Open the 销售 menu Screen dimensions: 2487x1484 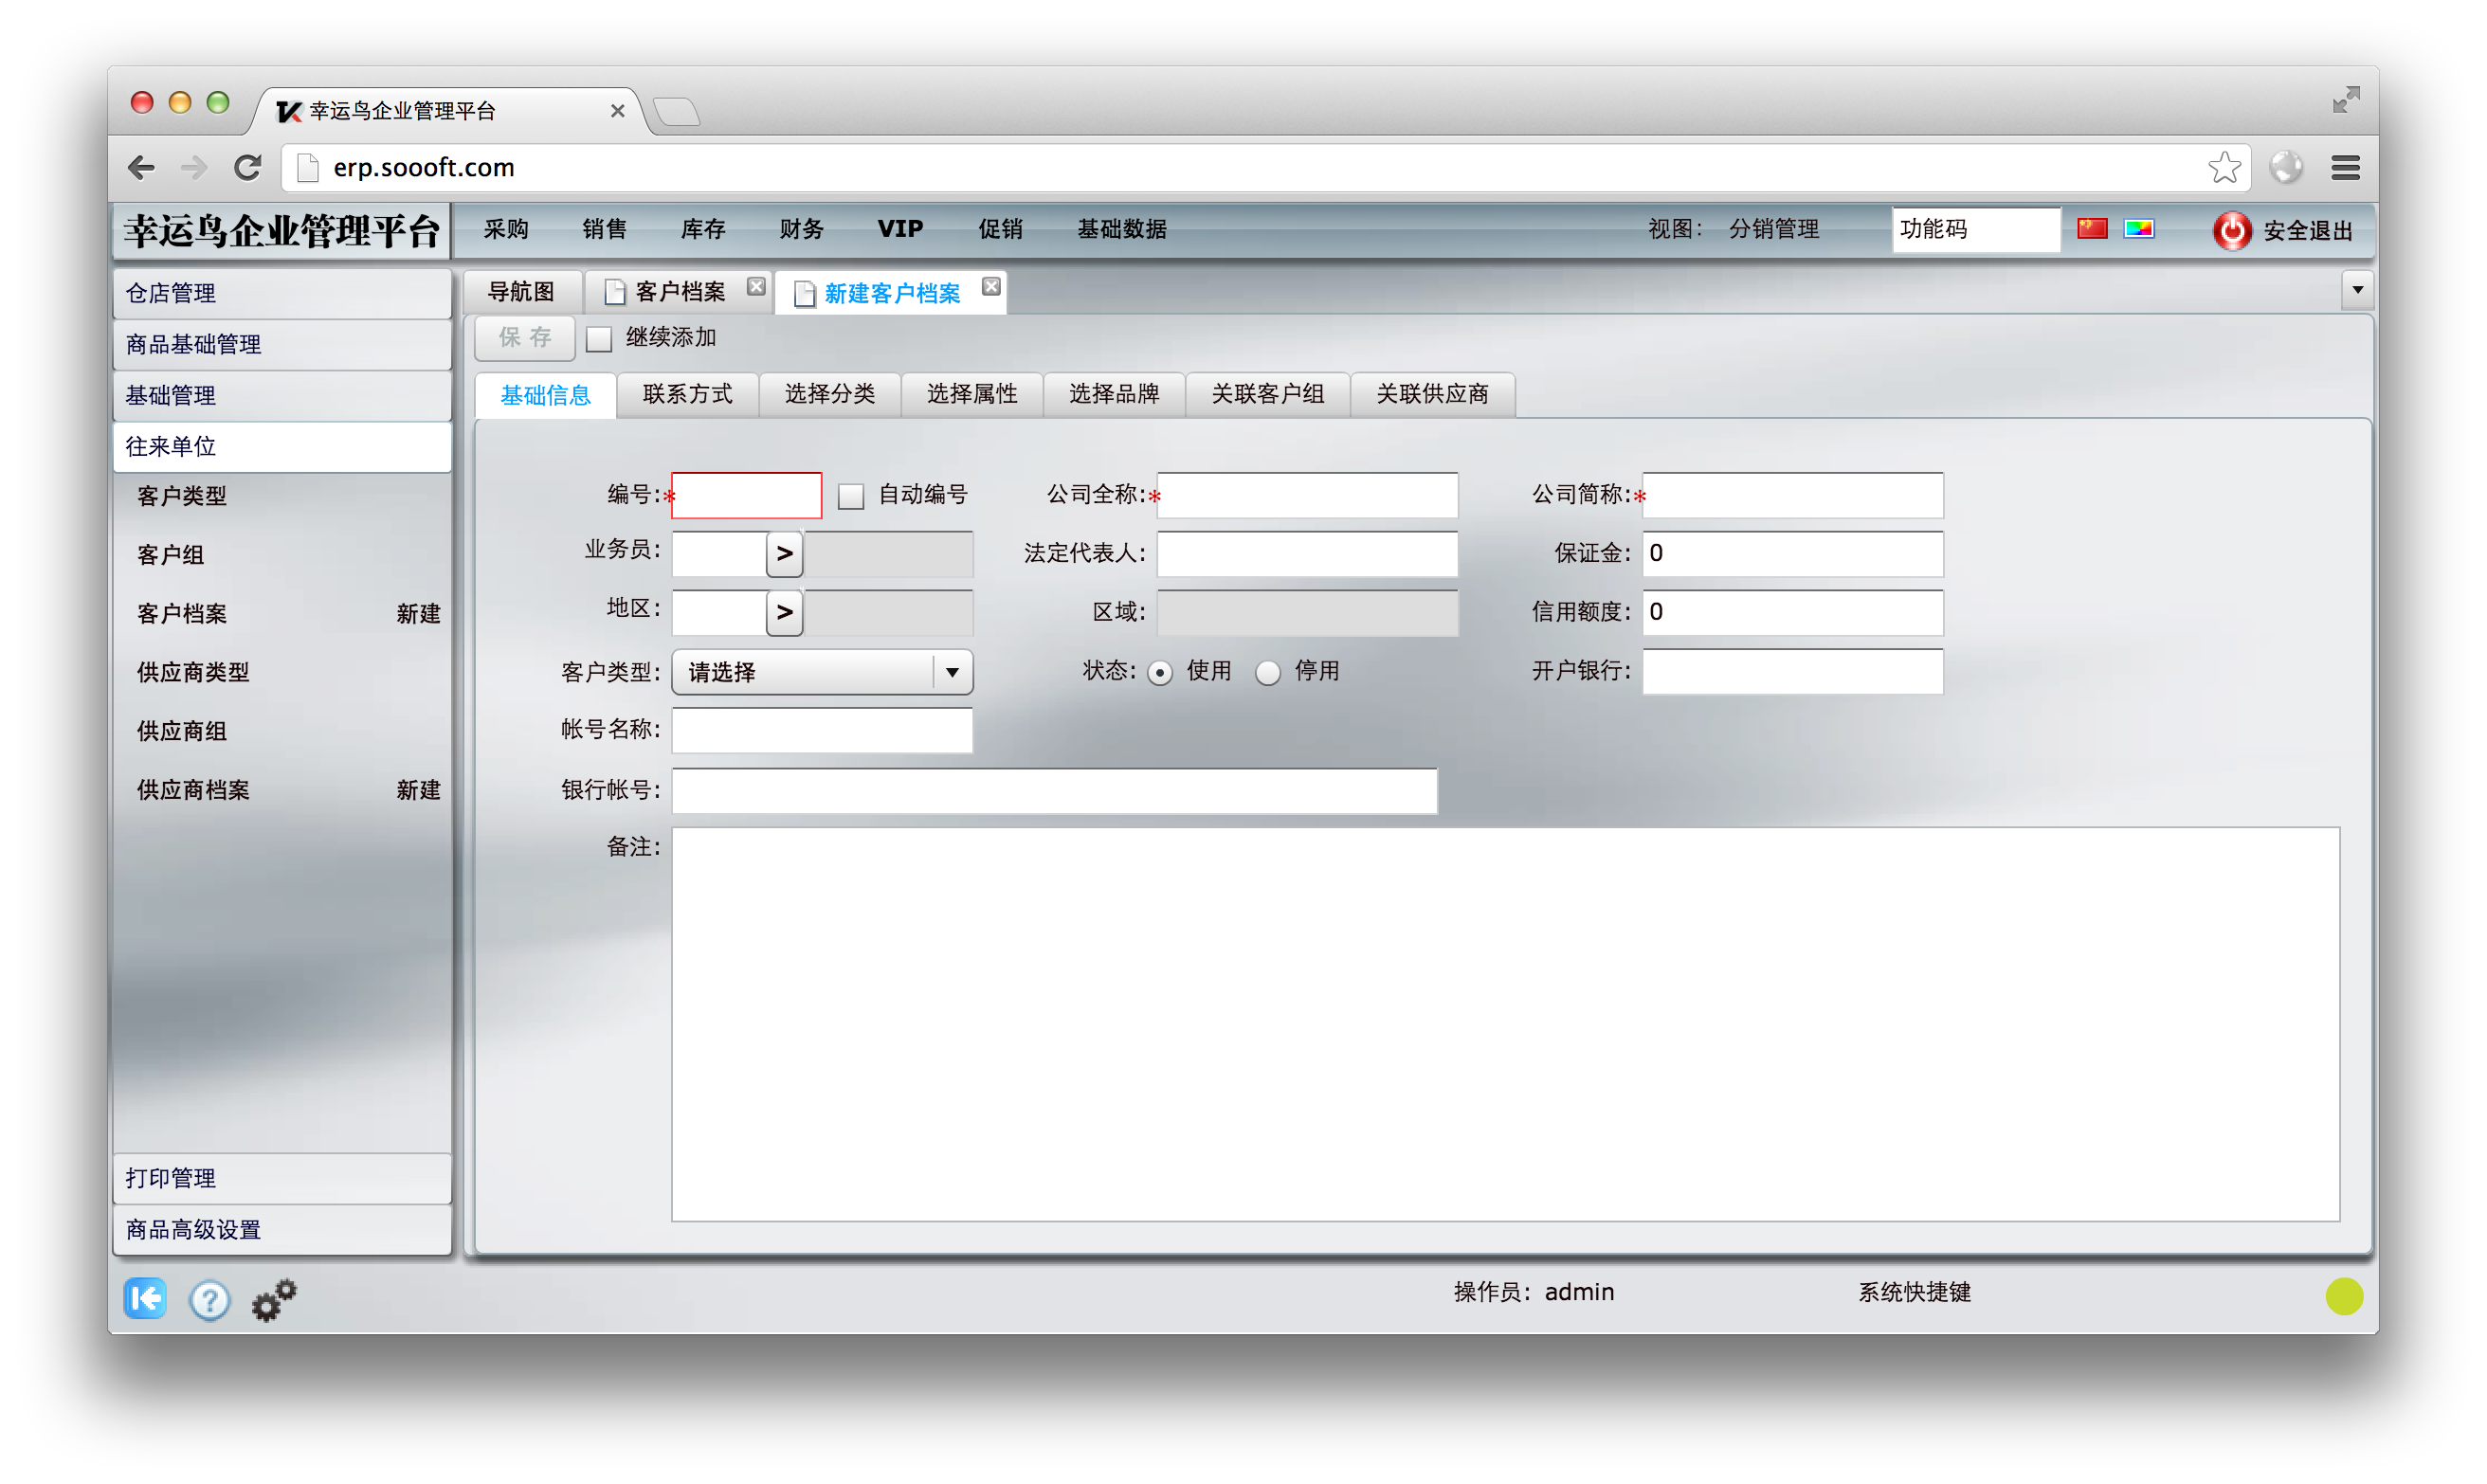click(604, 229)
